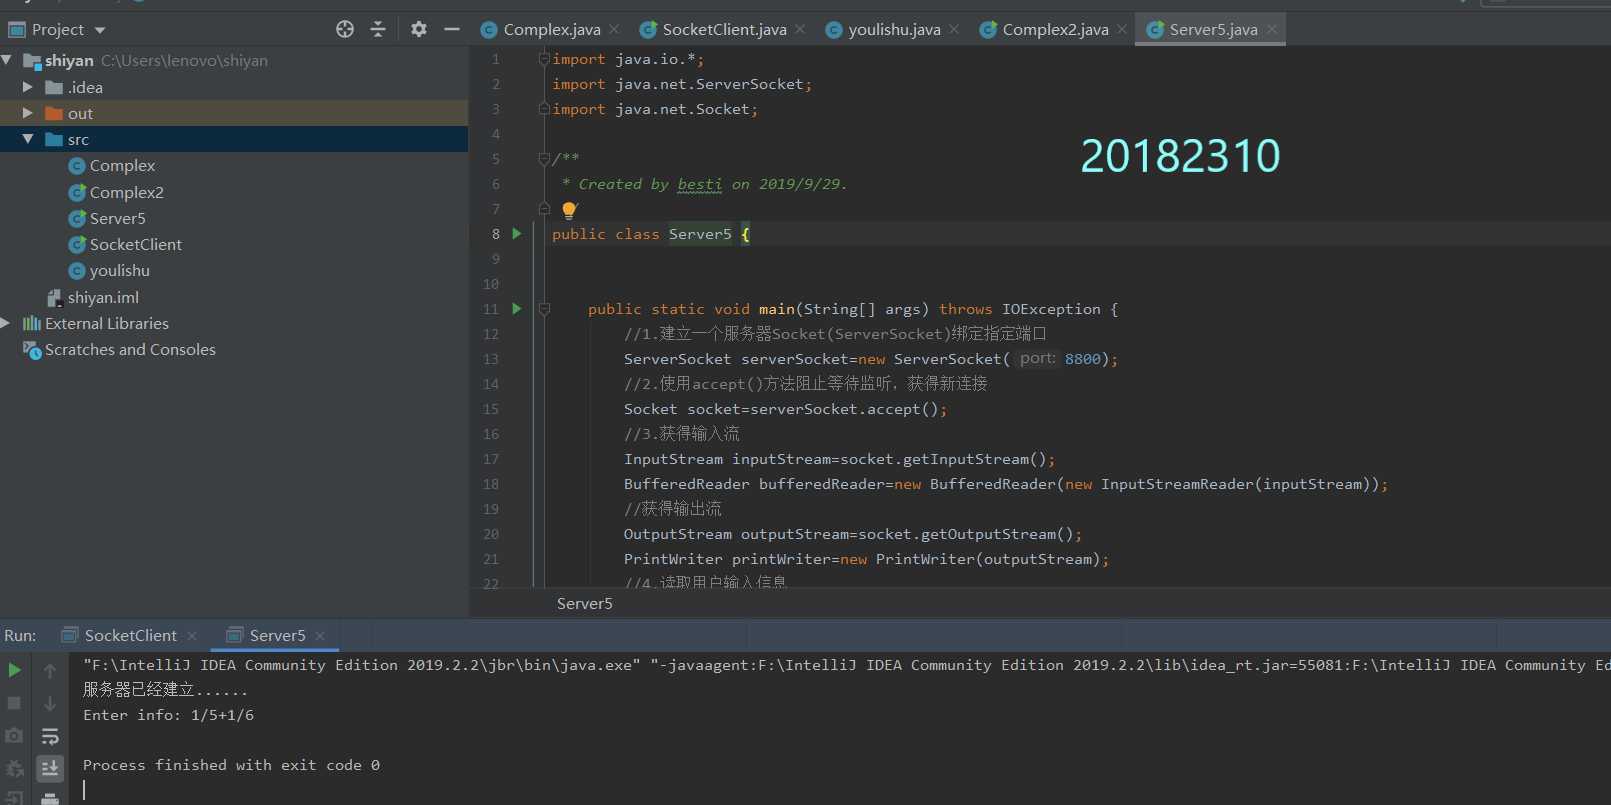Click the ServerSocket import on line 2
Image resolution: width=1611 pixels, height=805 pixels.
click(682, 84)
